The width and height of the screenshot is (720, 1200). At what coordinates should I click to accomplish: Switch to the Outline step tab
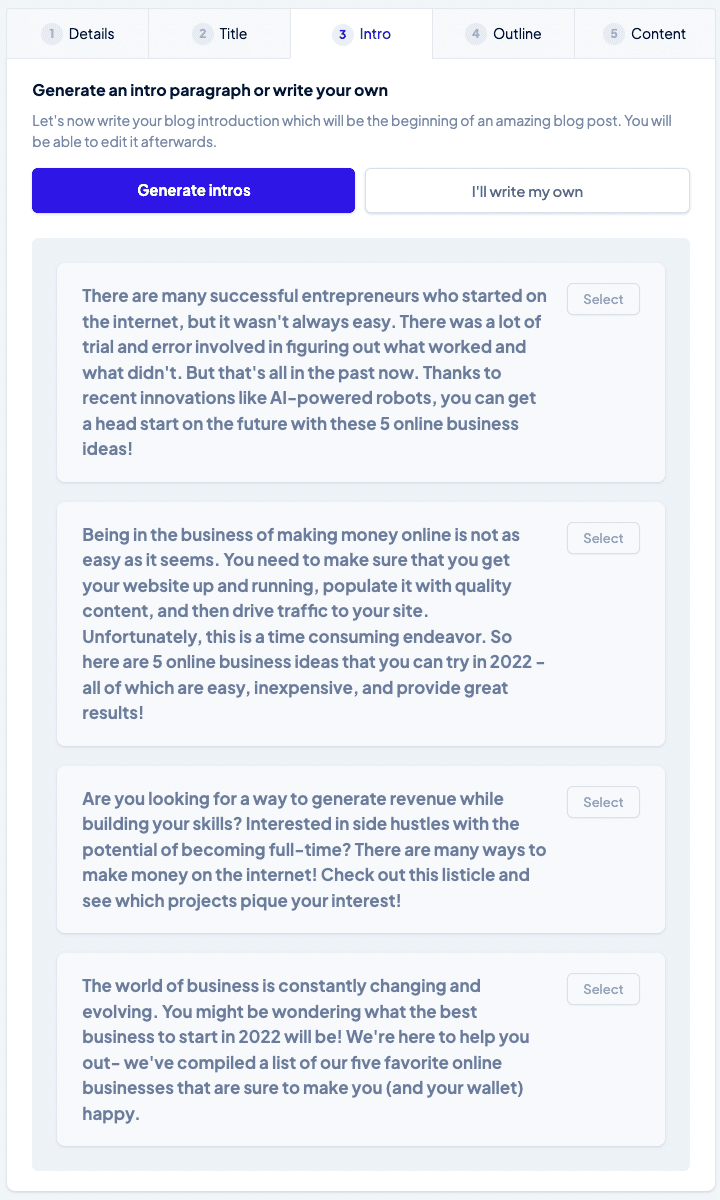(504, 34)
